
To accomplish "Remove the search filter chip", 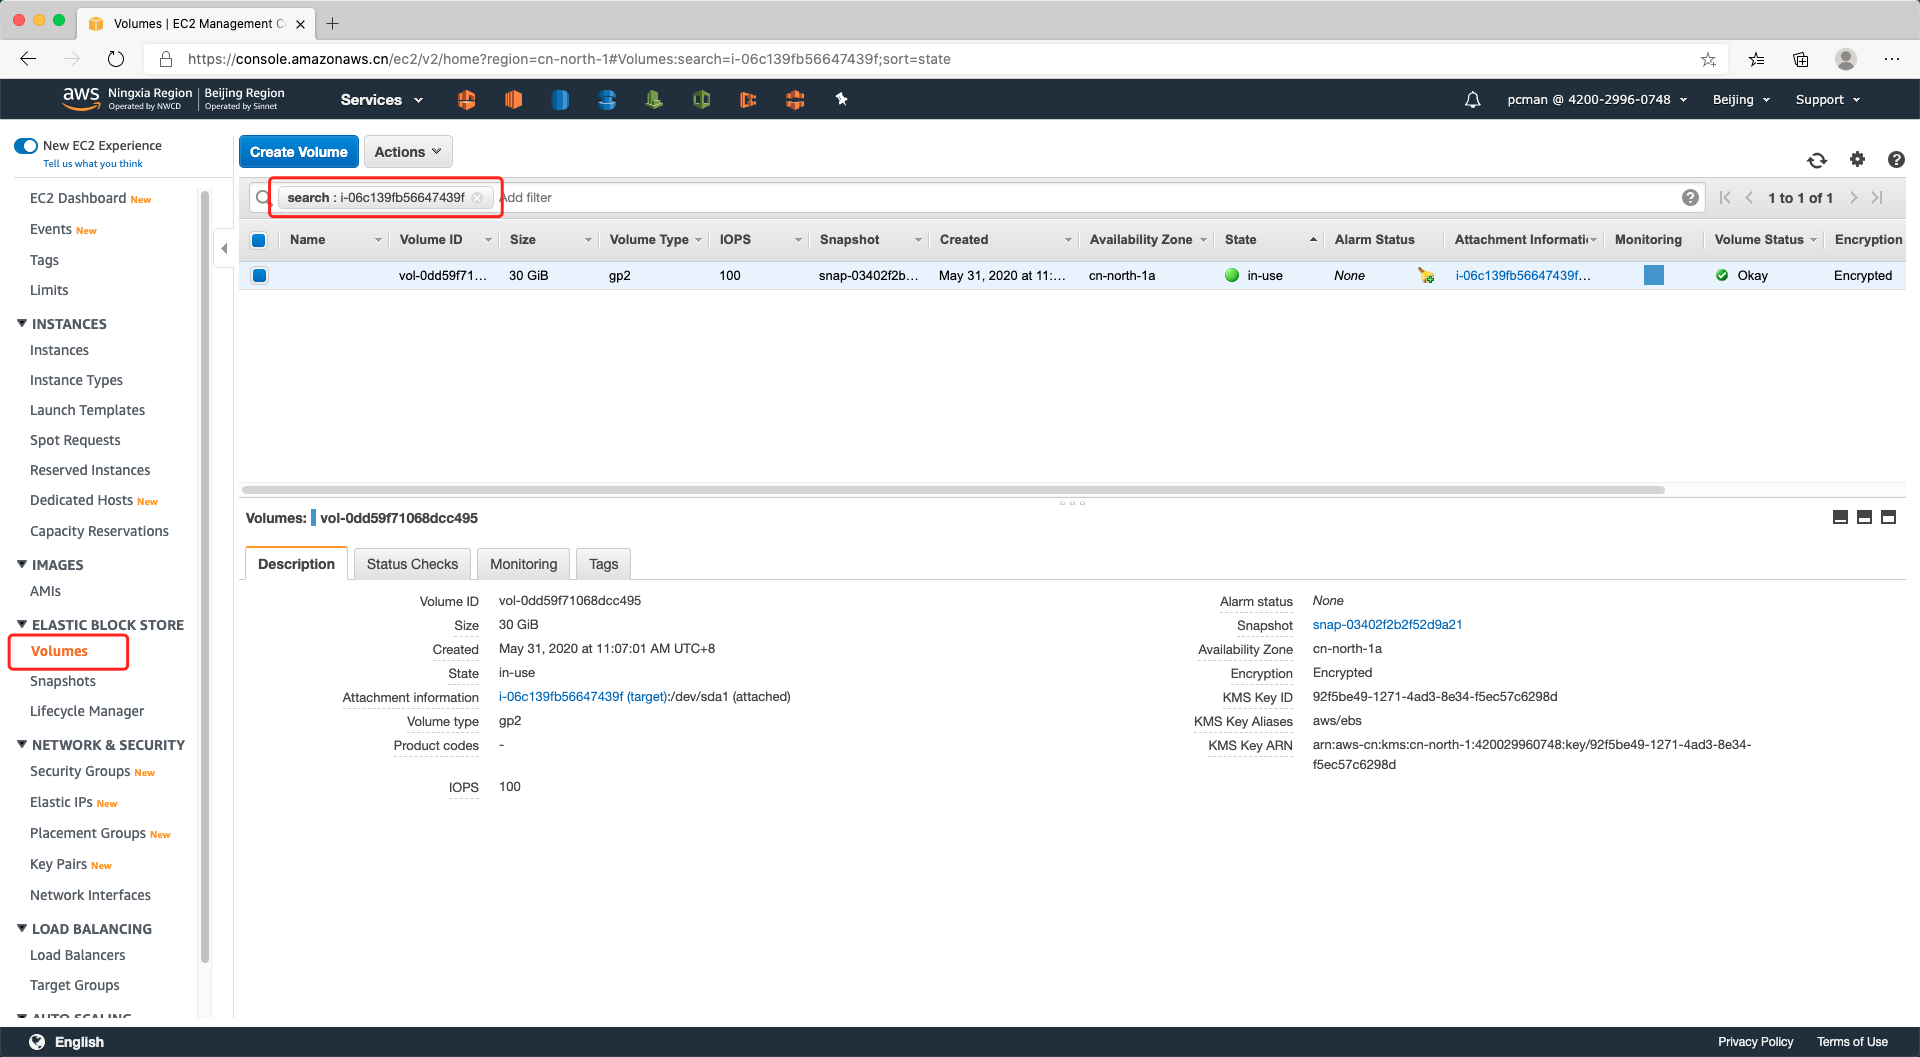I will (478, 198).
